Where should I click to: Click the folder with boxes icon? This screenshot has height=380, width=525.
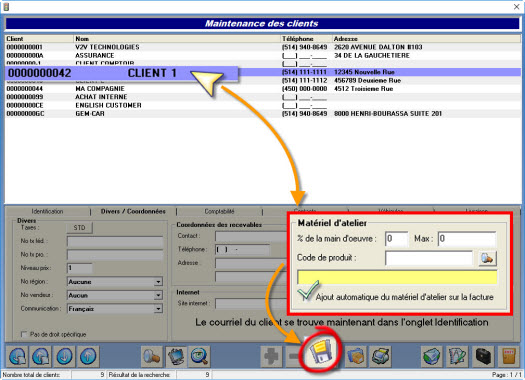356,357
